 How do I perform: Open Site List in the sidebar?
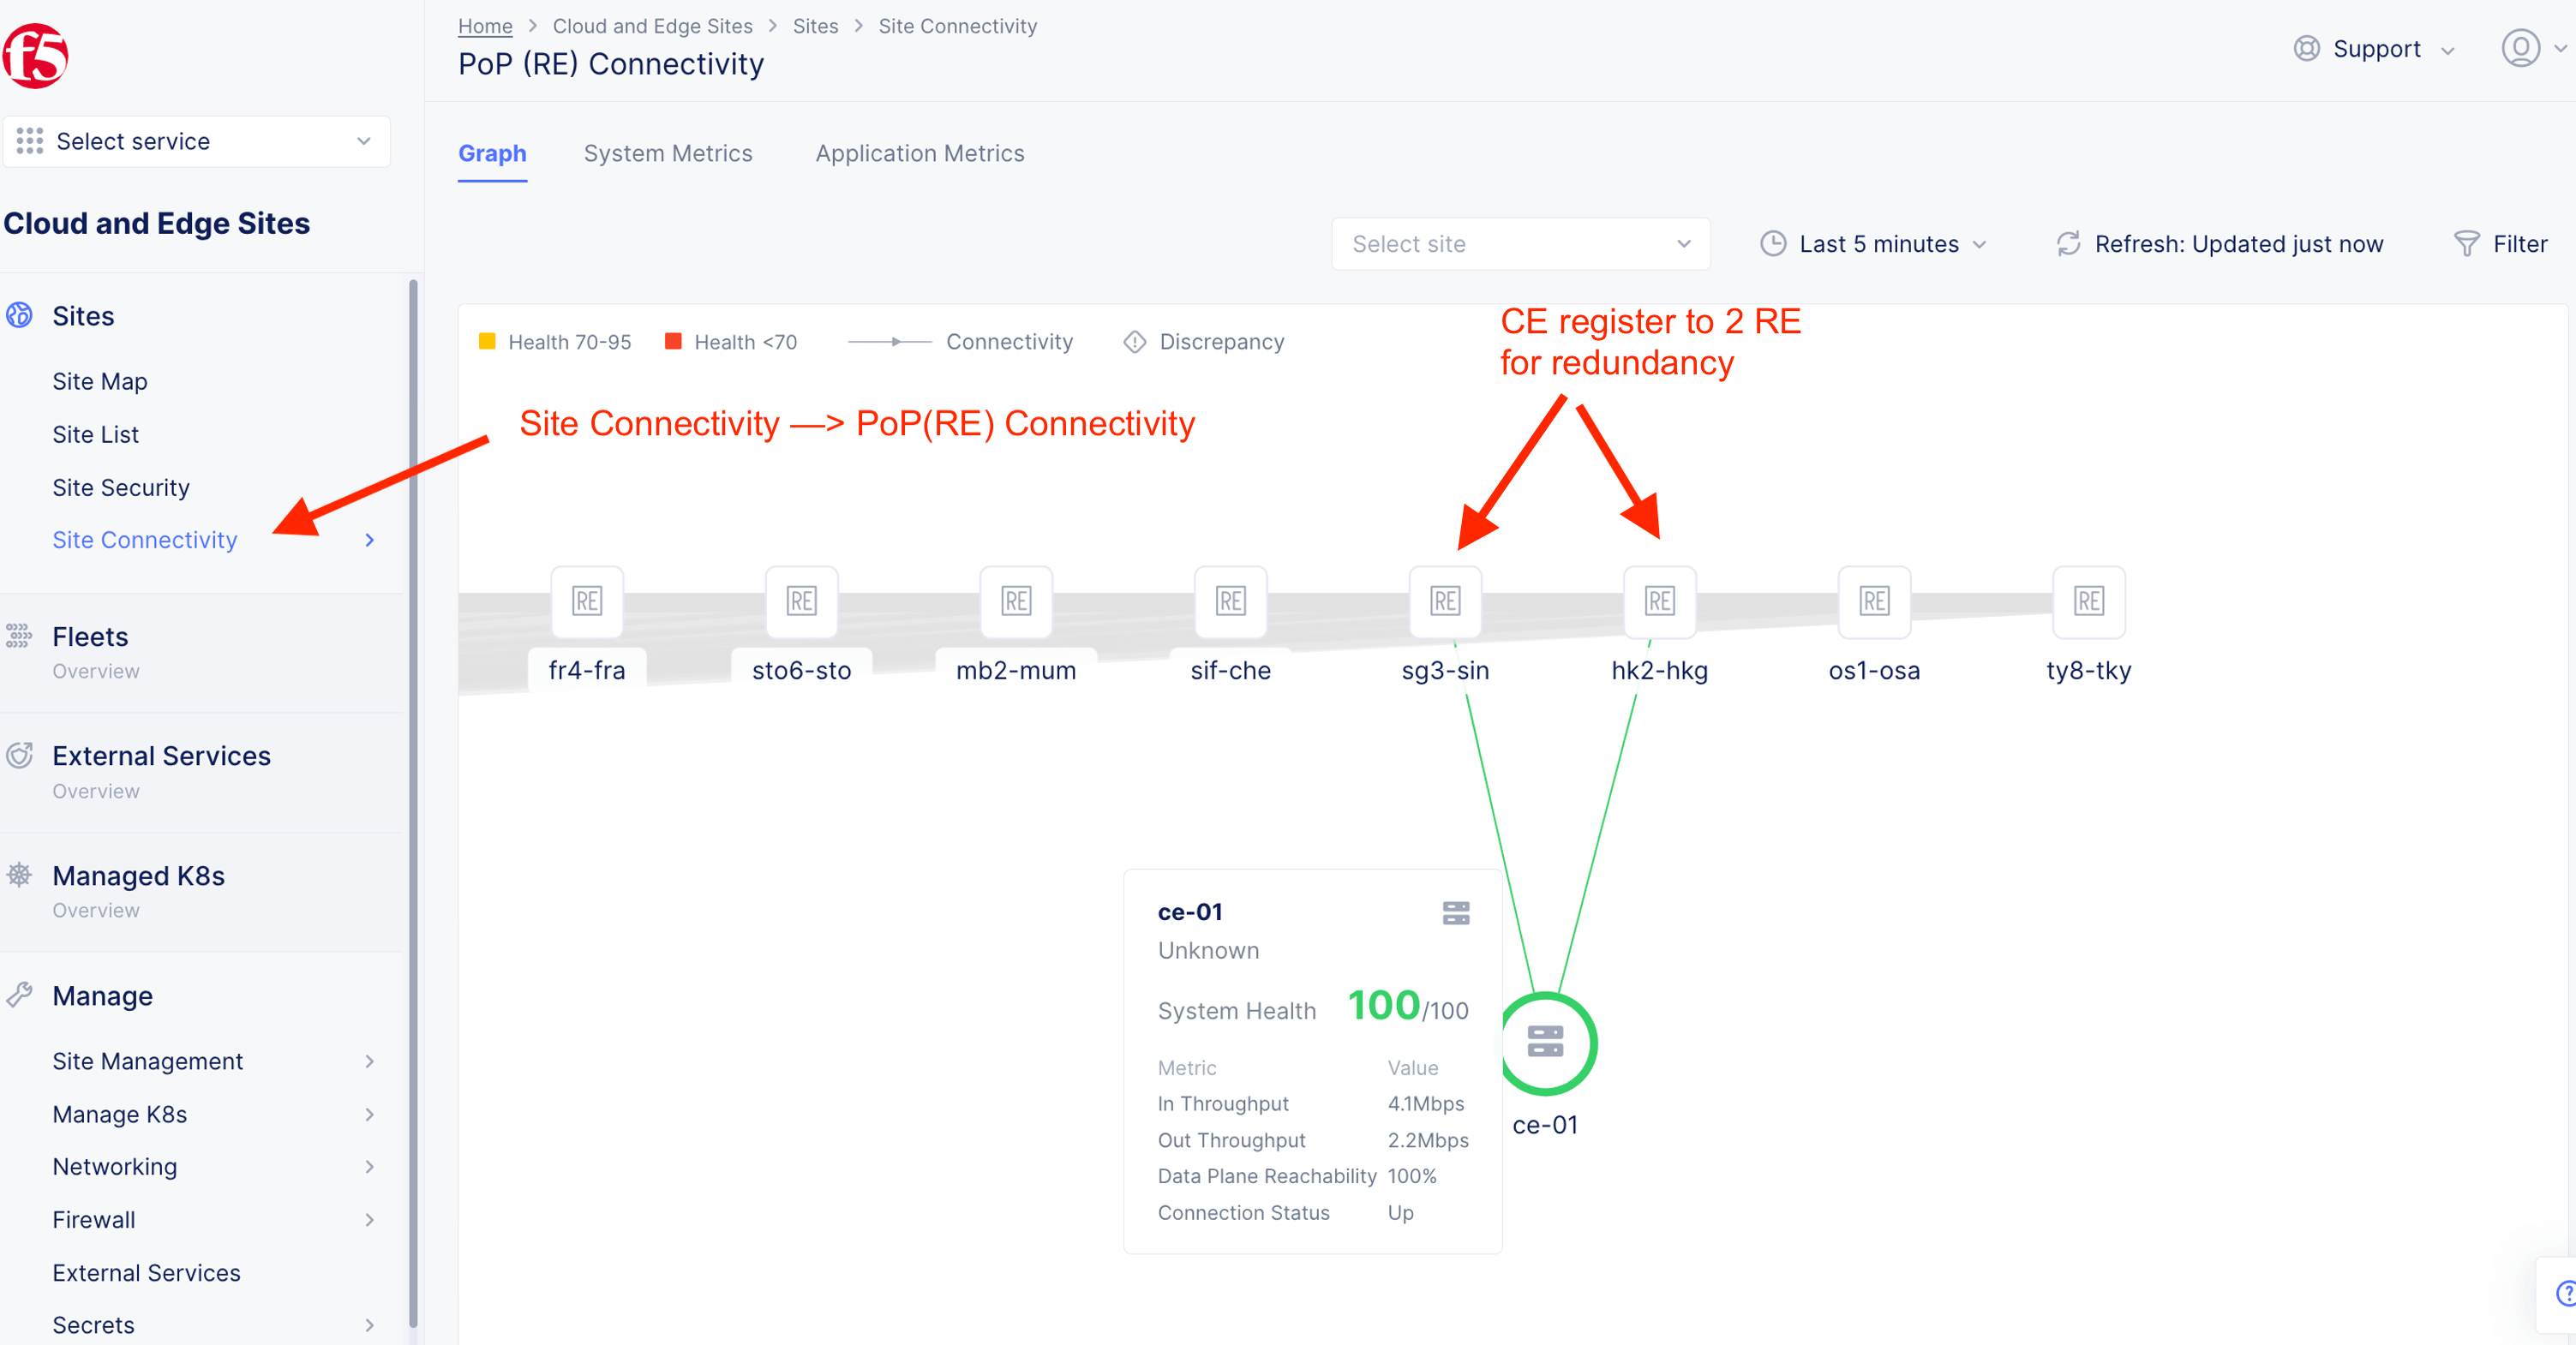(x=95, y=434)
